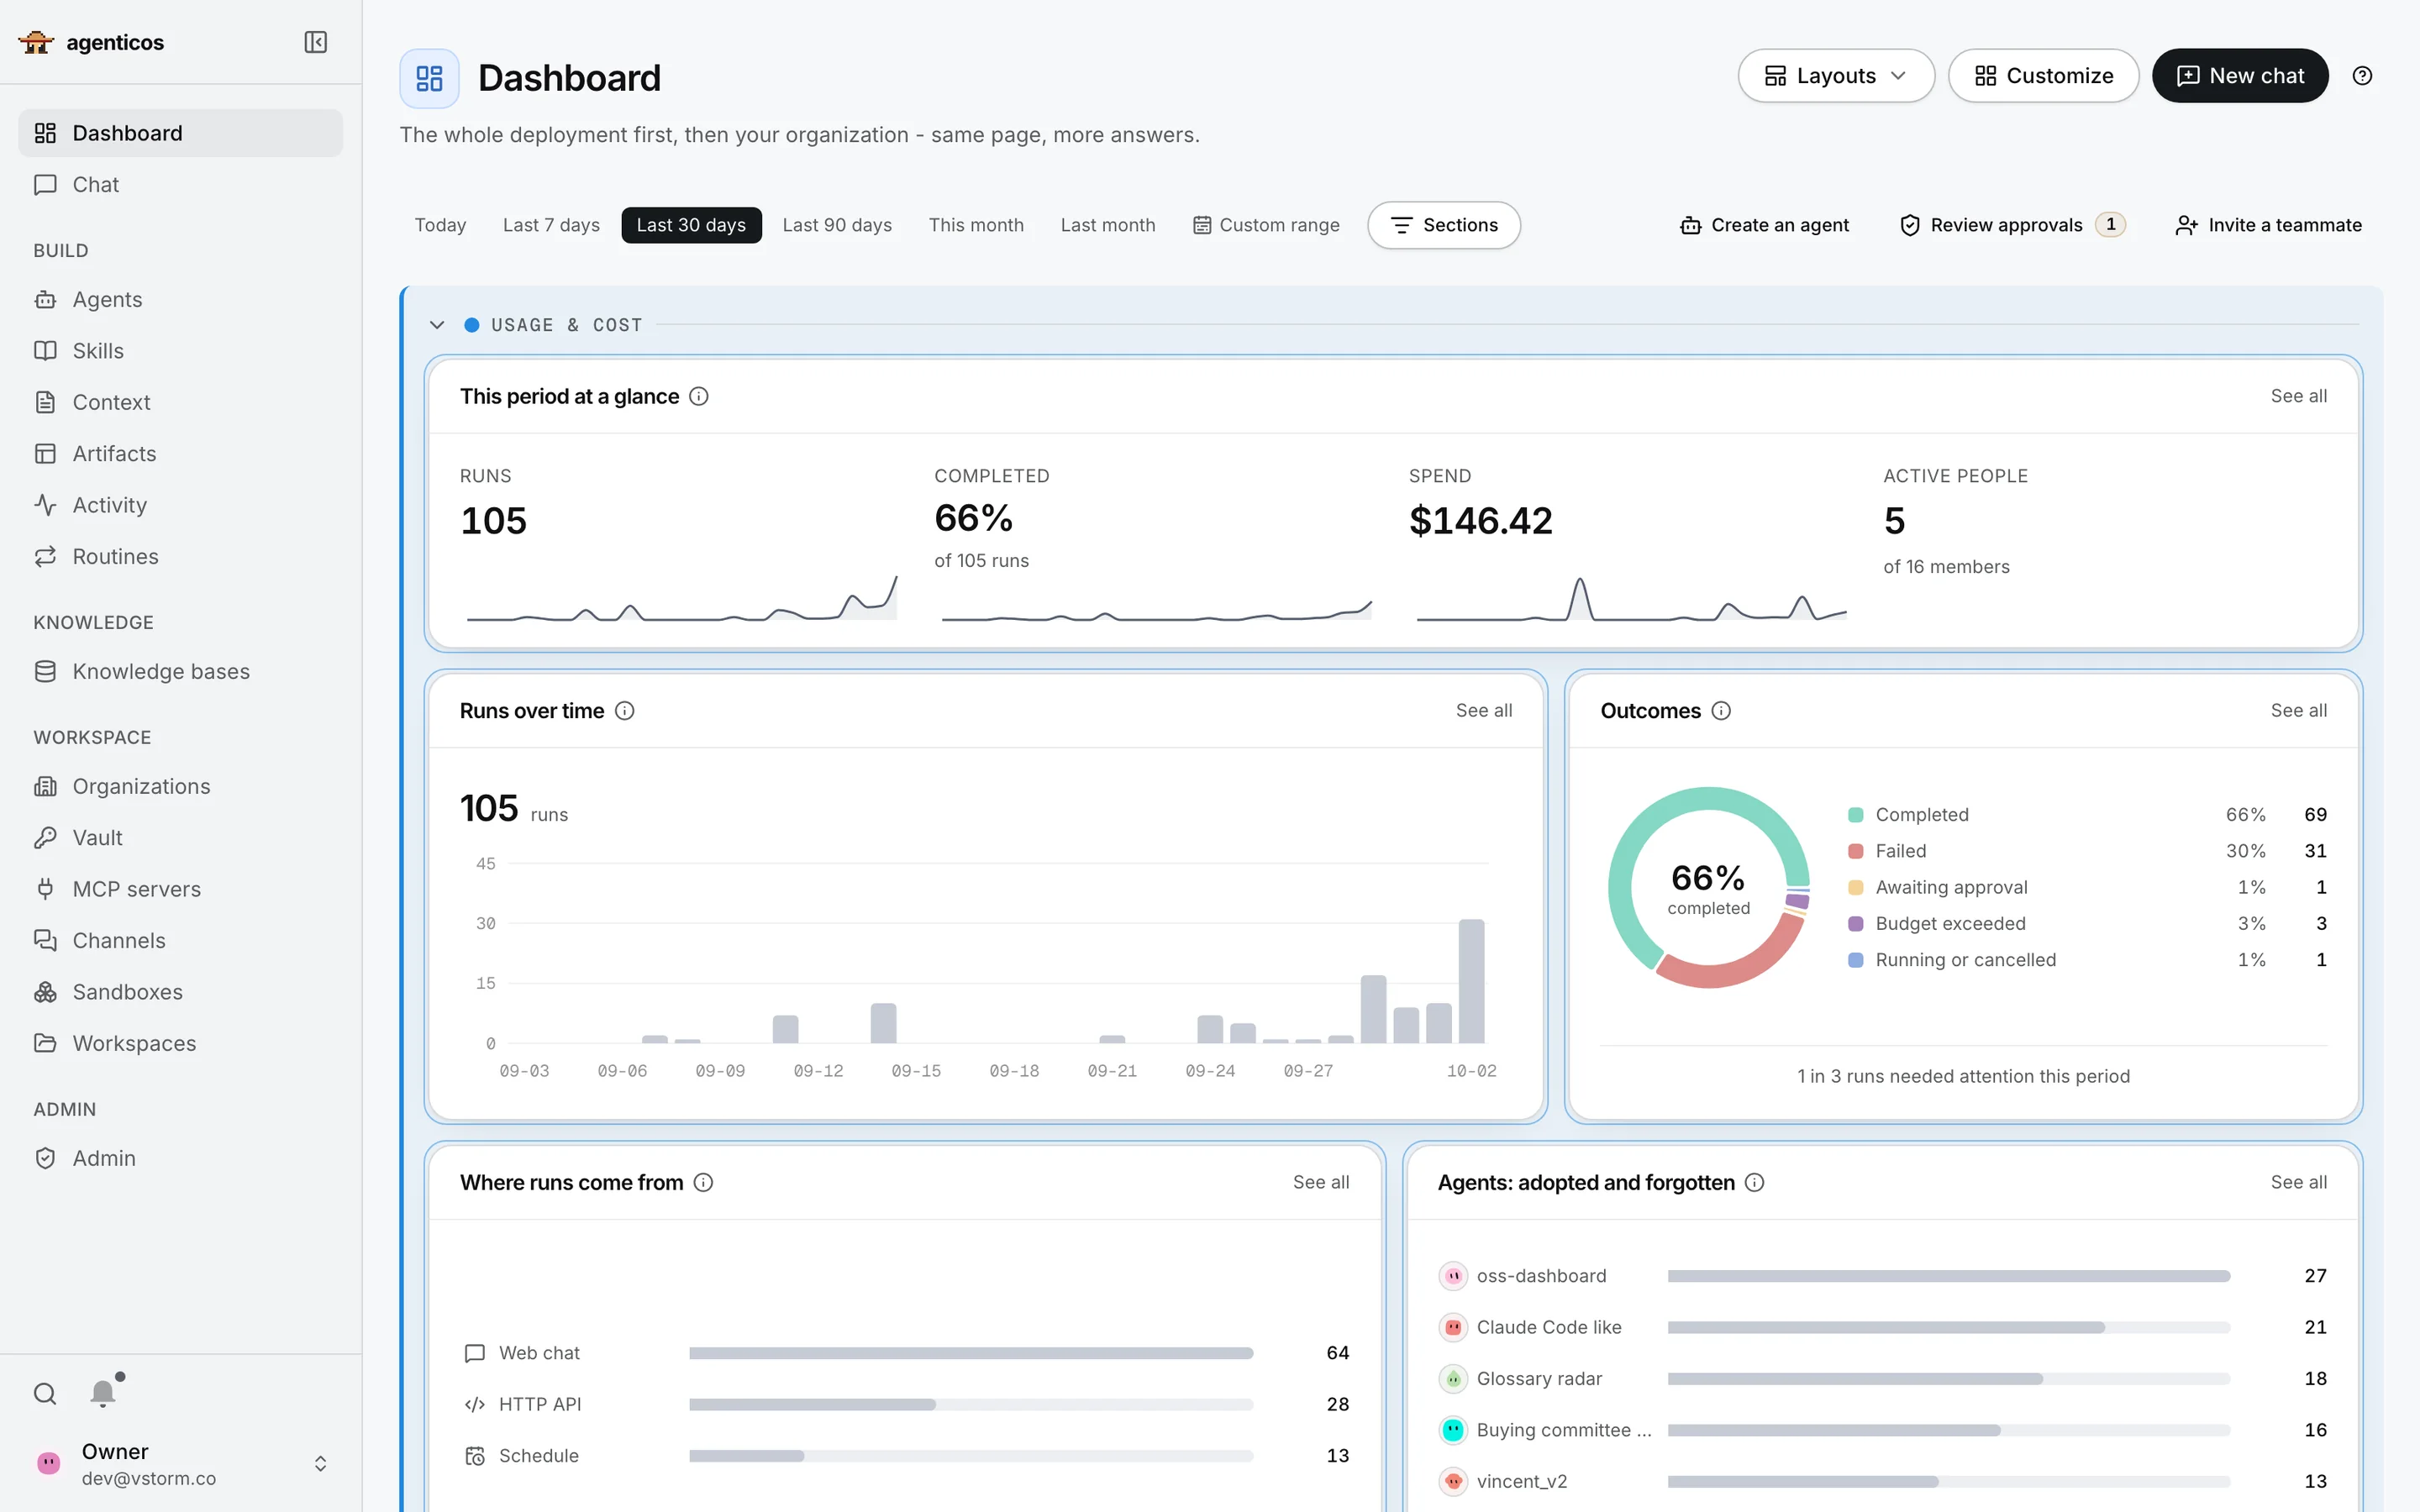Click the Buying committee agent avatar

[1453, 1430]
